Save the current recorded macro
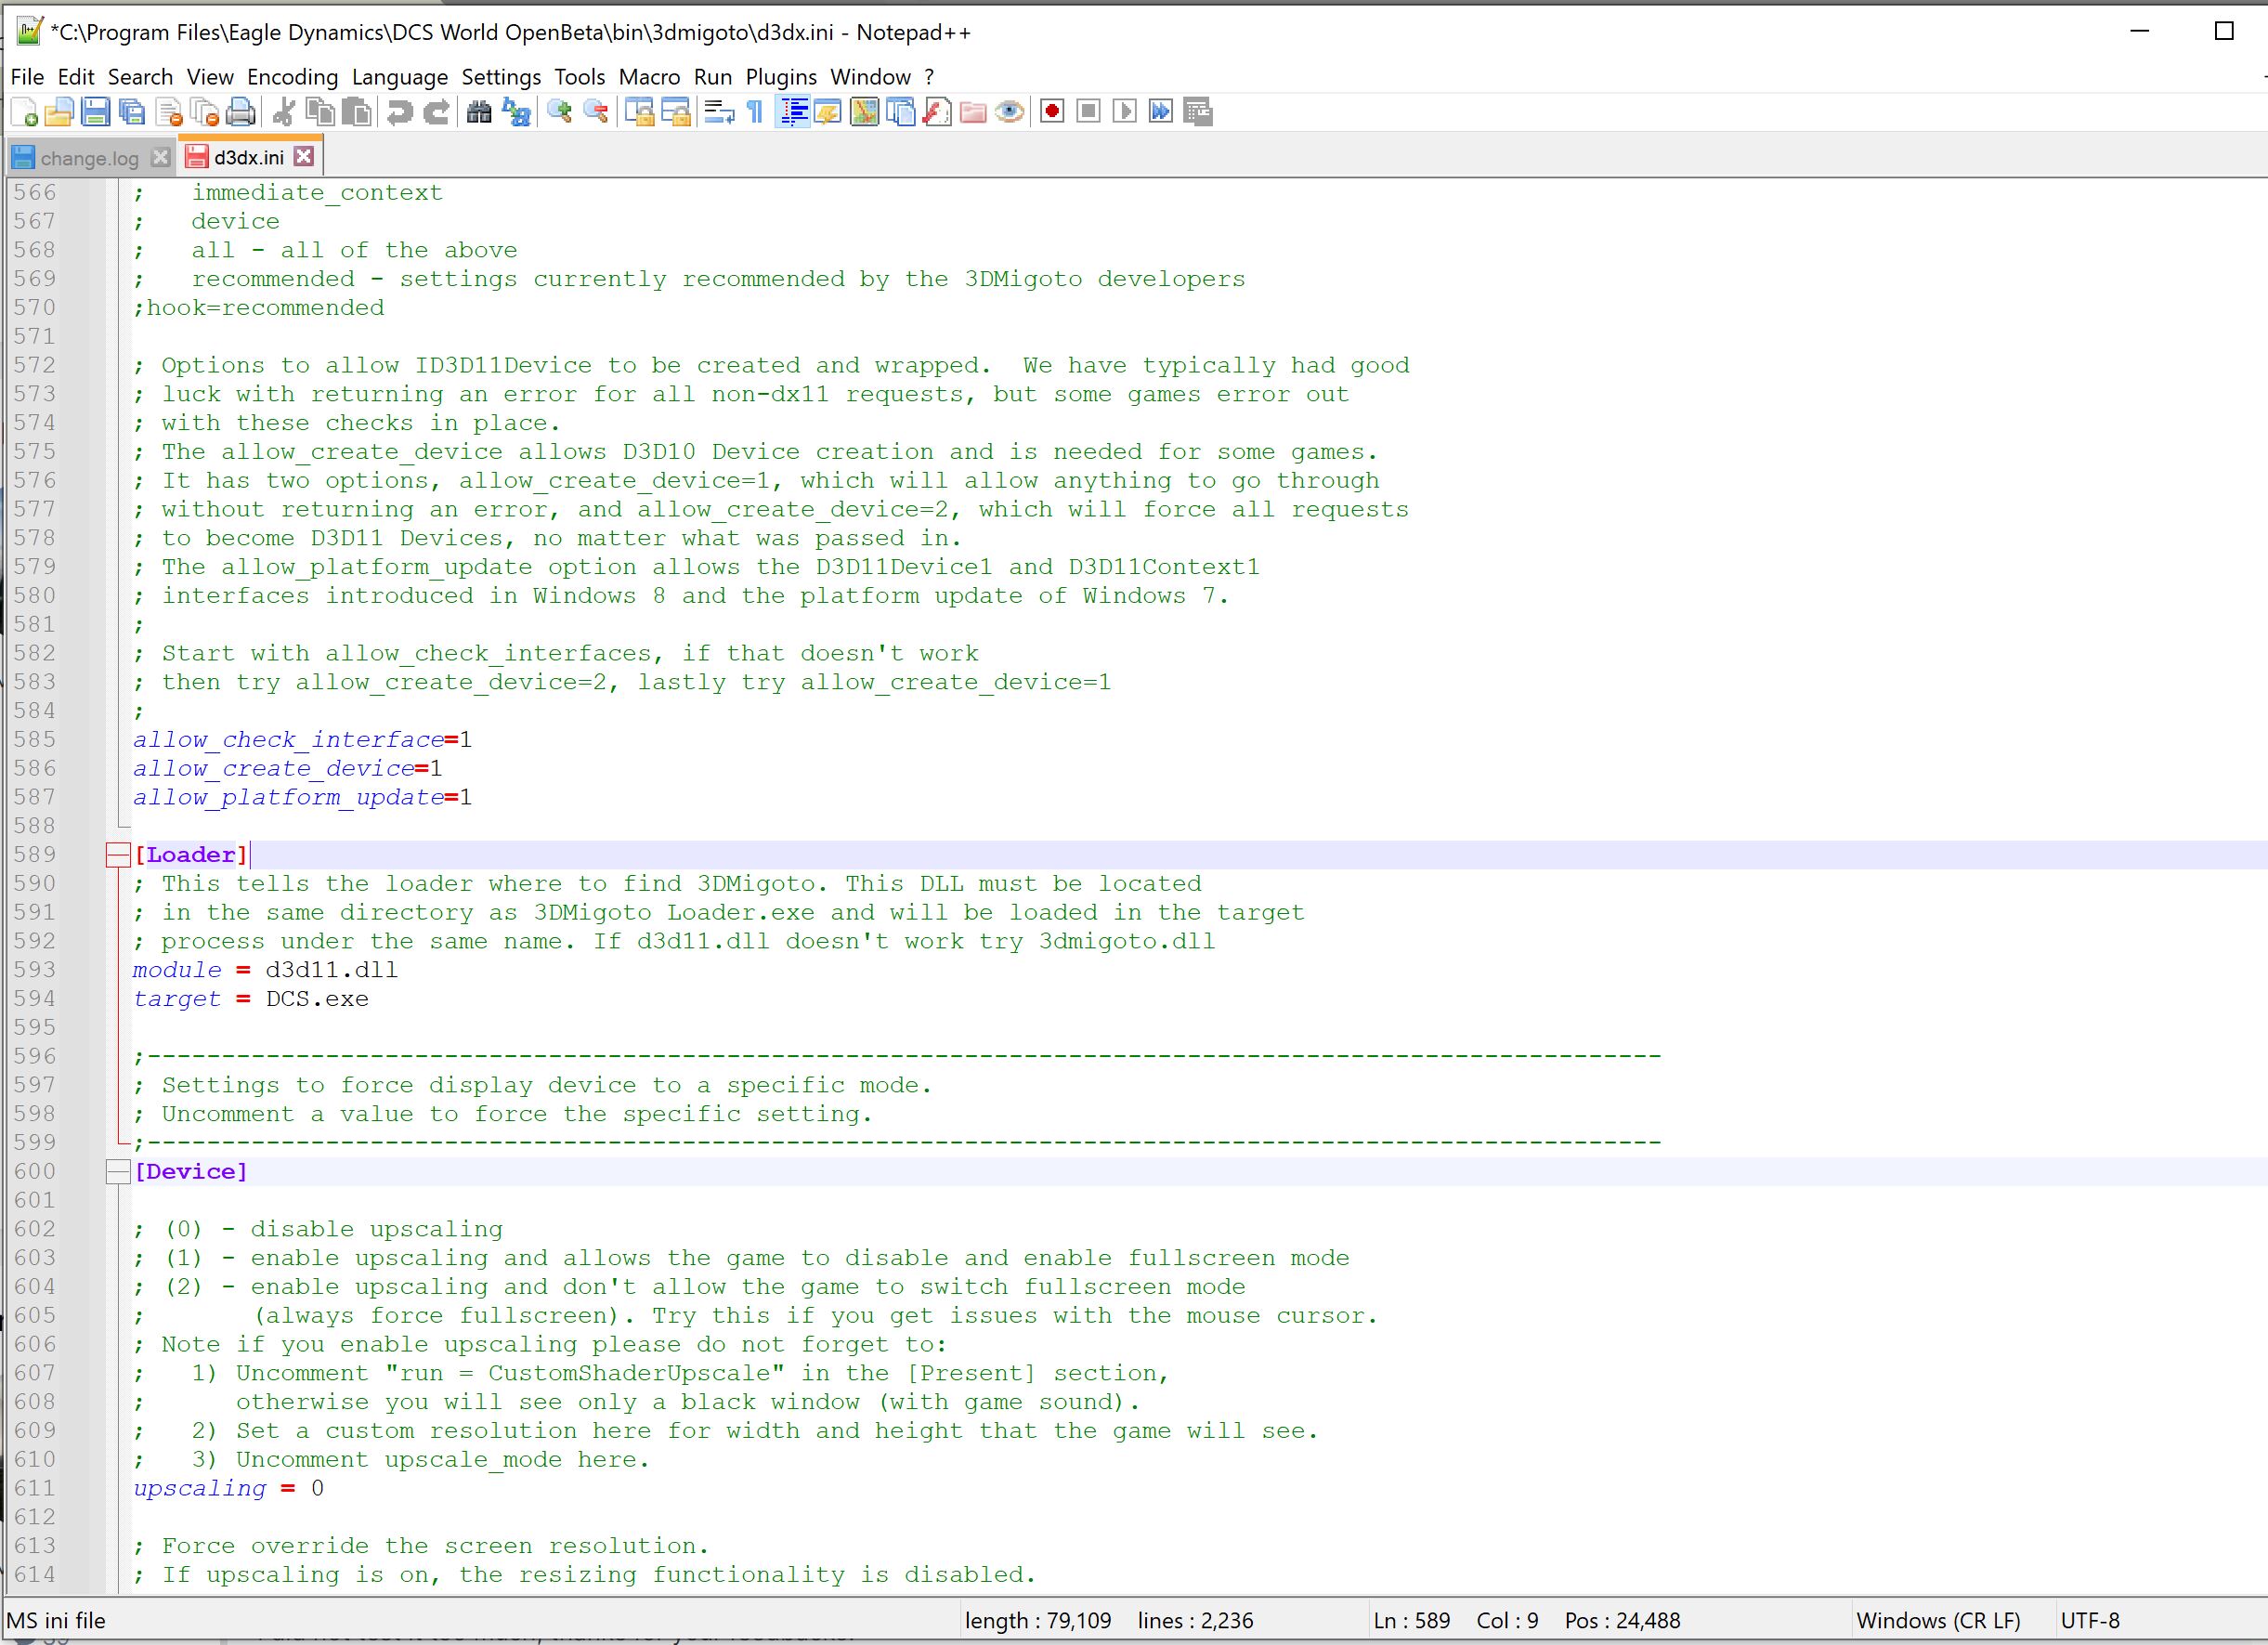 pos(1197,112)
